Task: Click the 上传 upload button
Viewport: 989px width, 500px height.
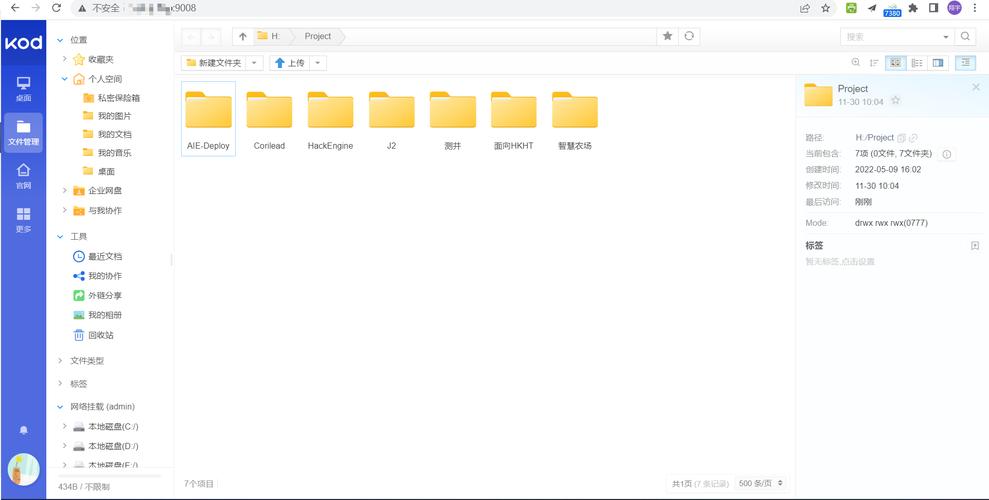Action: [290, 63]
